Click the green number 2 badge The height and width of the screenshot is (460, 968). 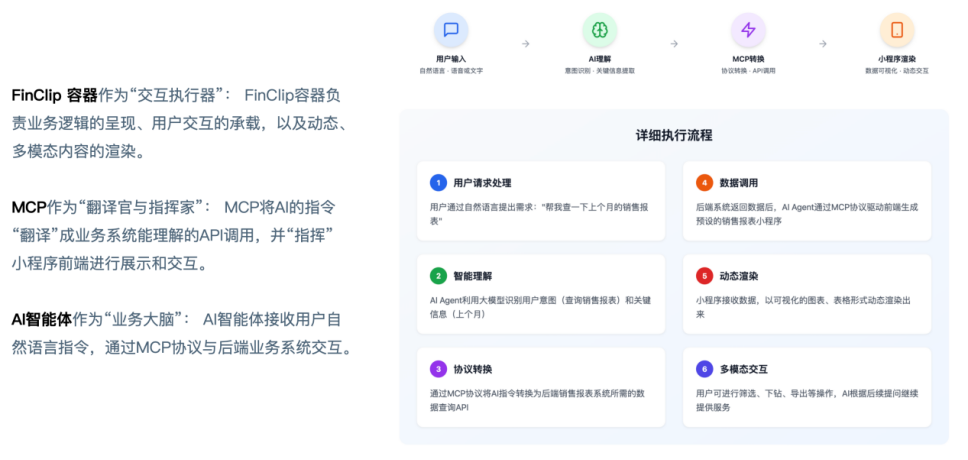pyautogui.click(x=438, y=276)
